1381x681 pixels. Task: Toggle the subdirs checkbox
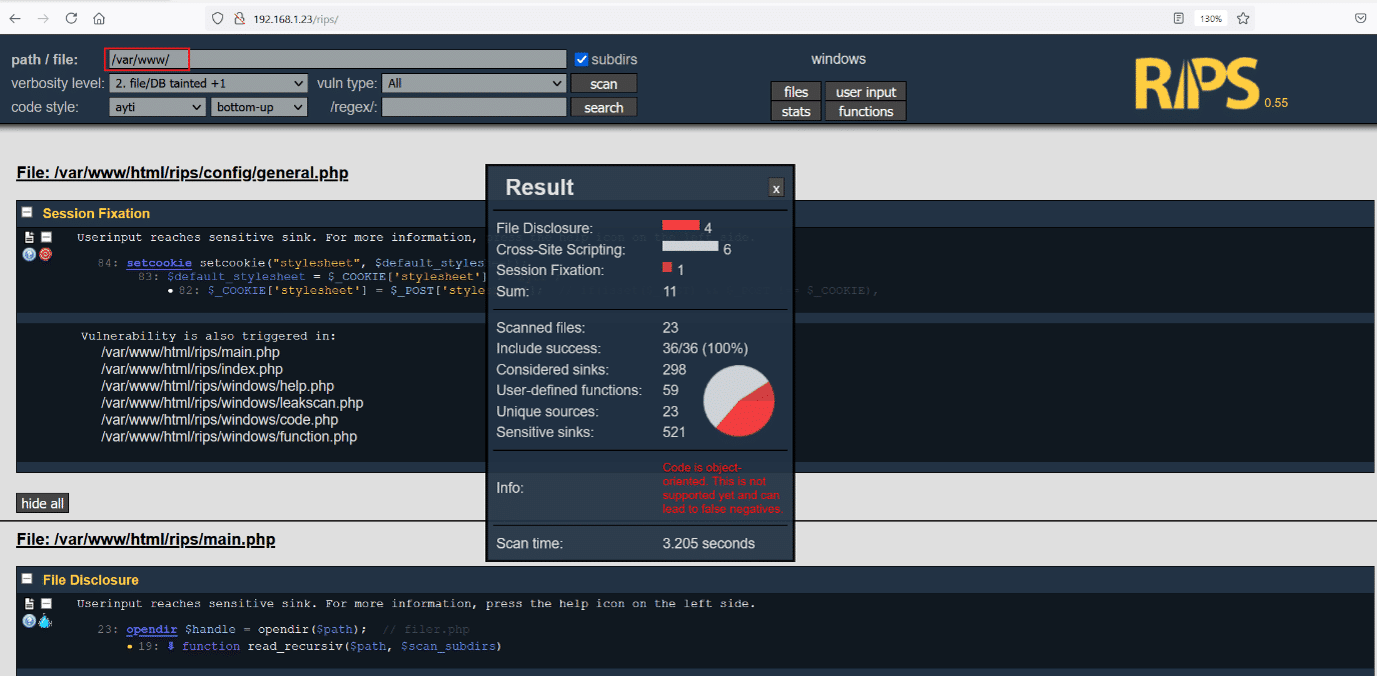582,60
